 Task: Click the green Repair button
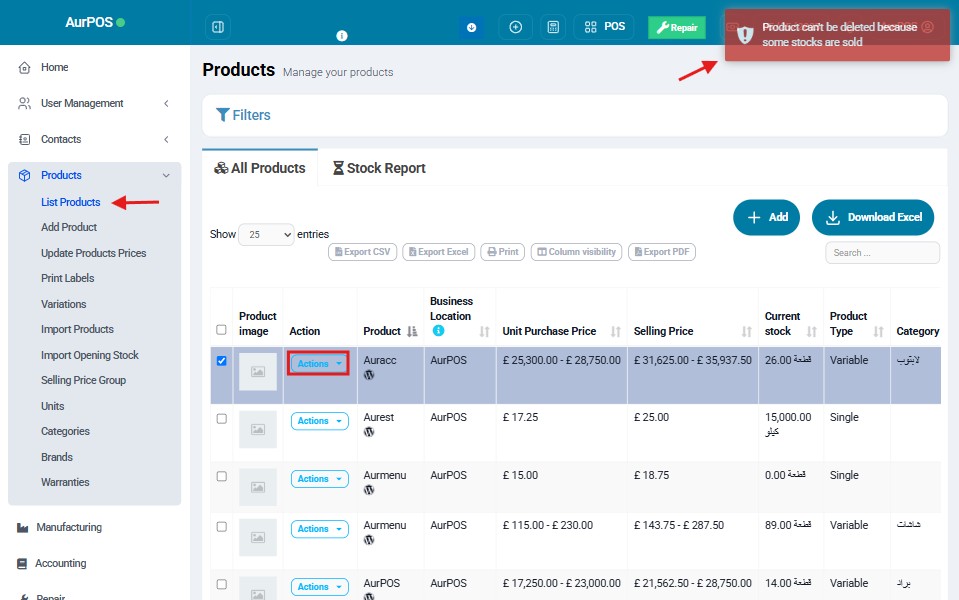(677, 28)
